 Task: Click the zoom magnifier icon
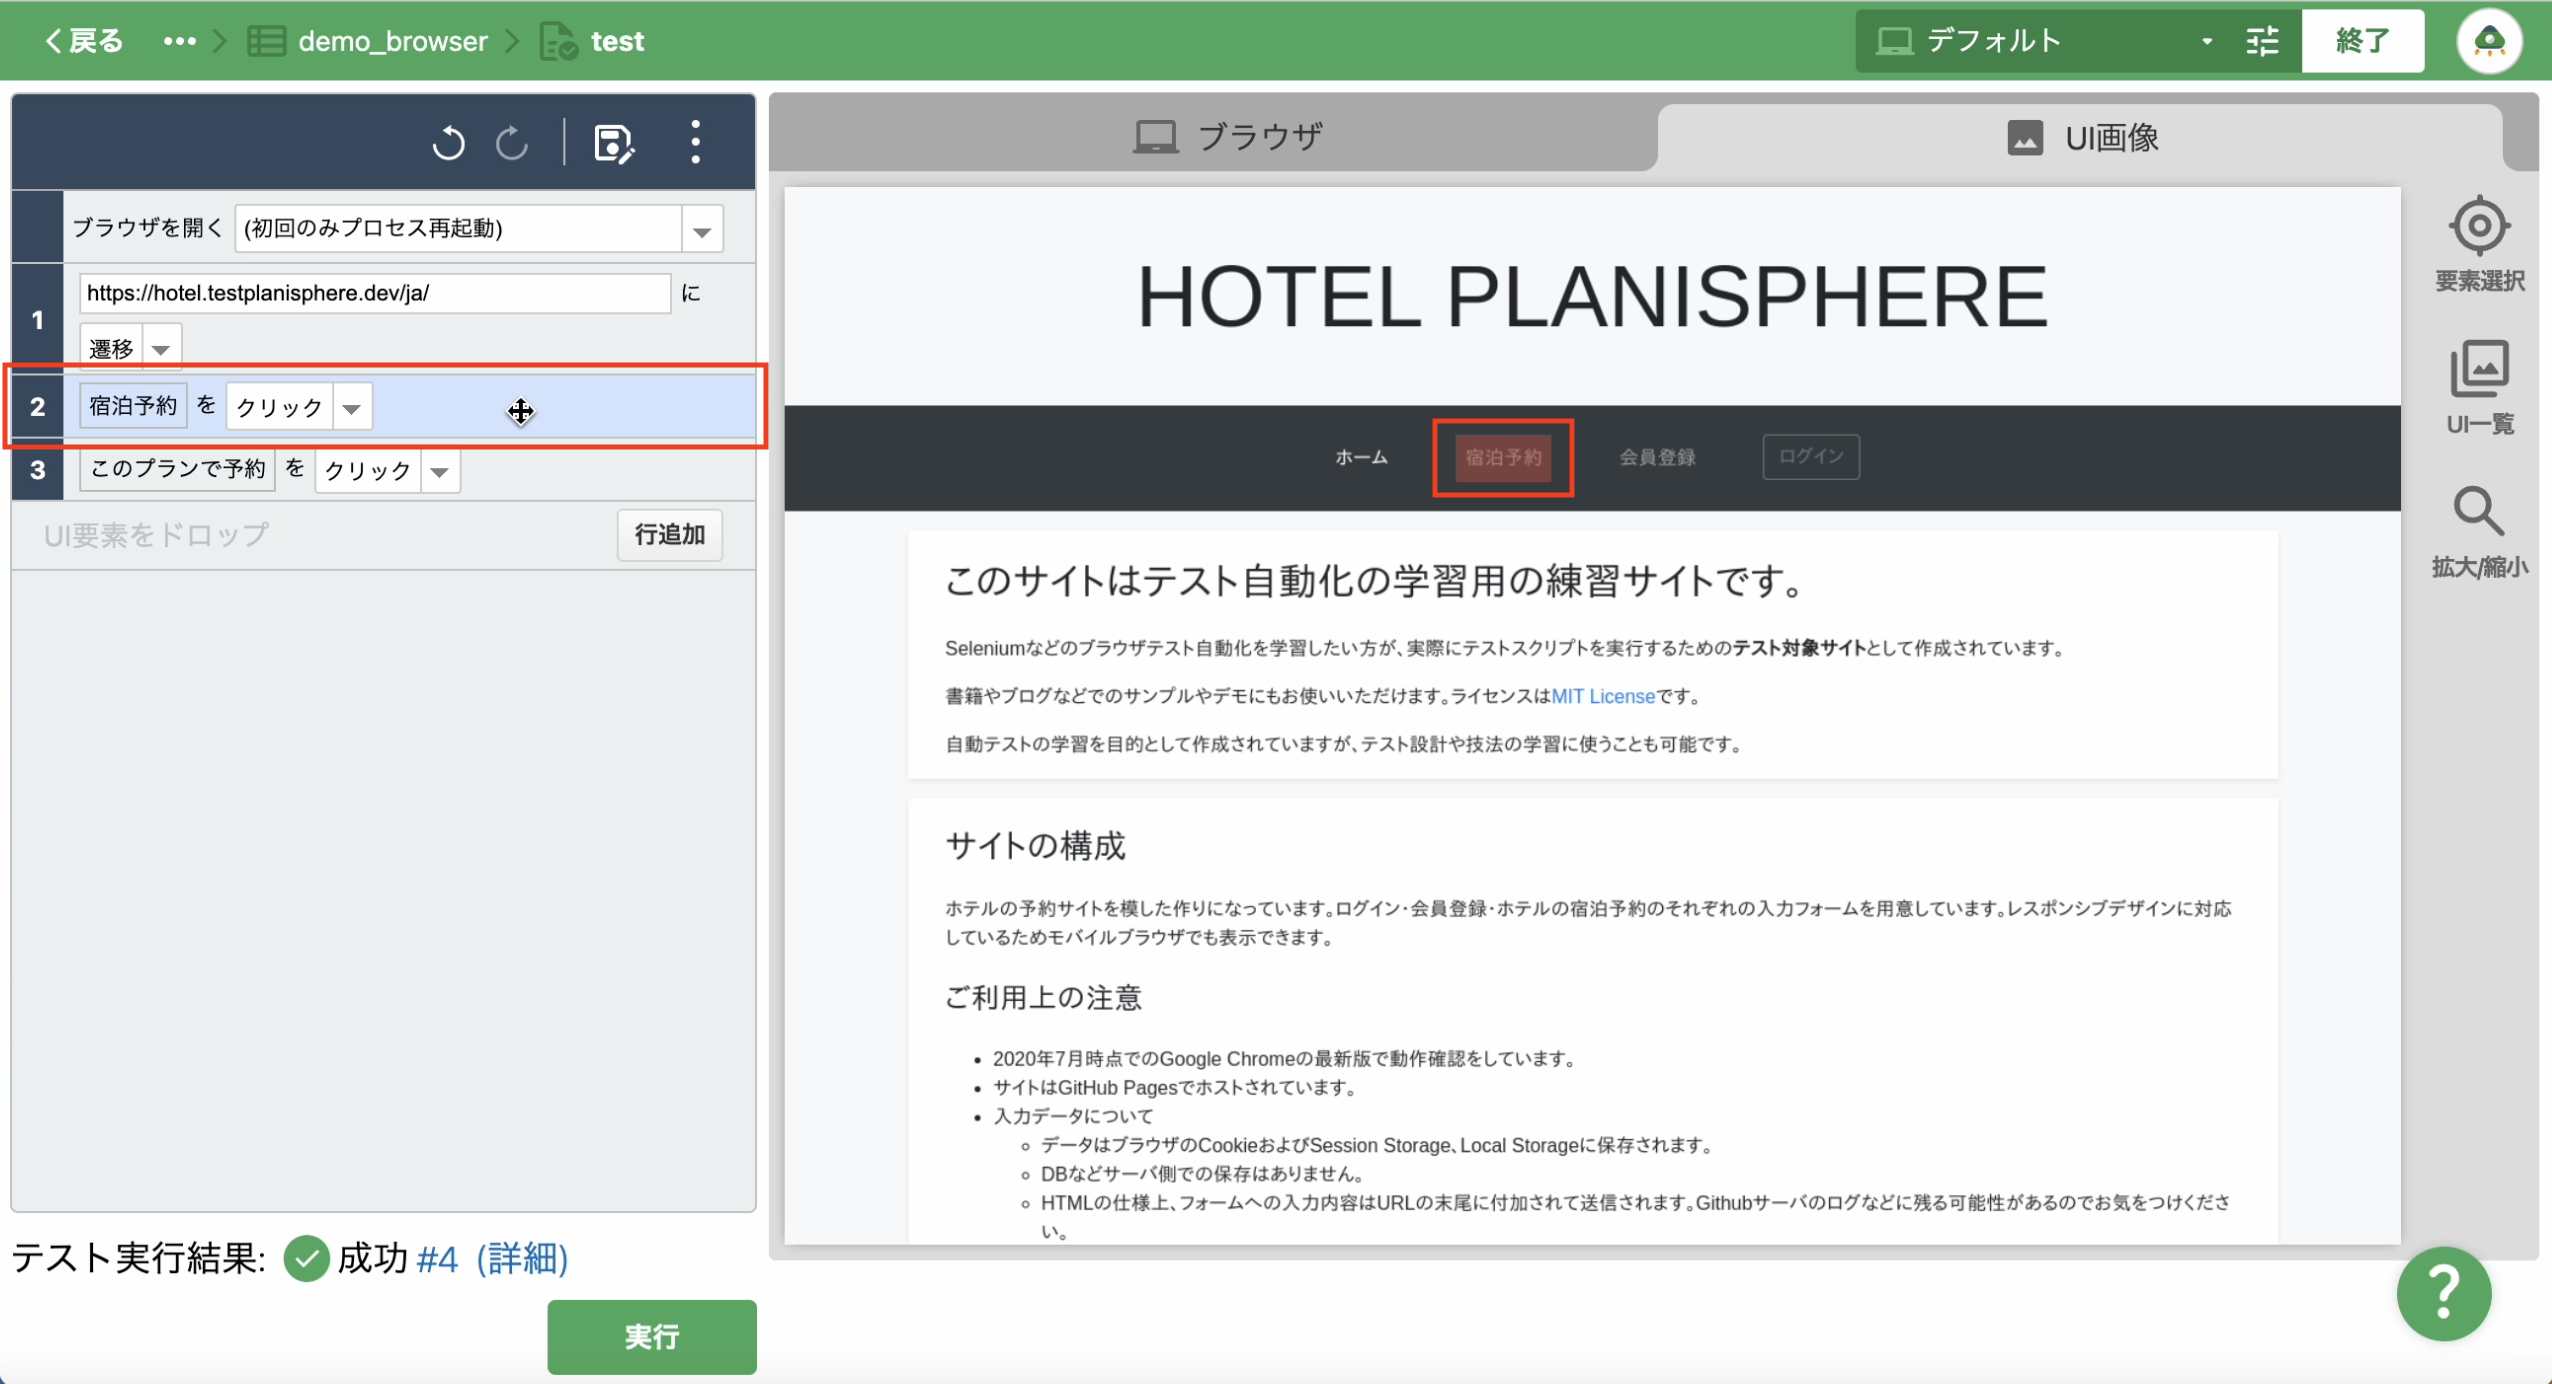pos(2478,512)
